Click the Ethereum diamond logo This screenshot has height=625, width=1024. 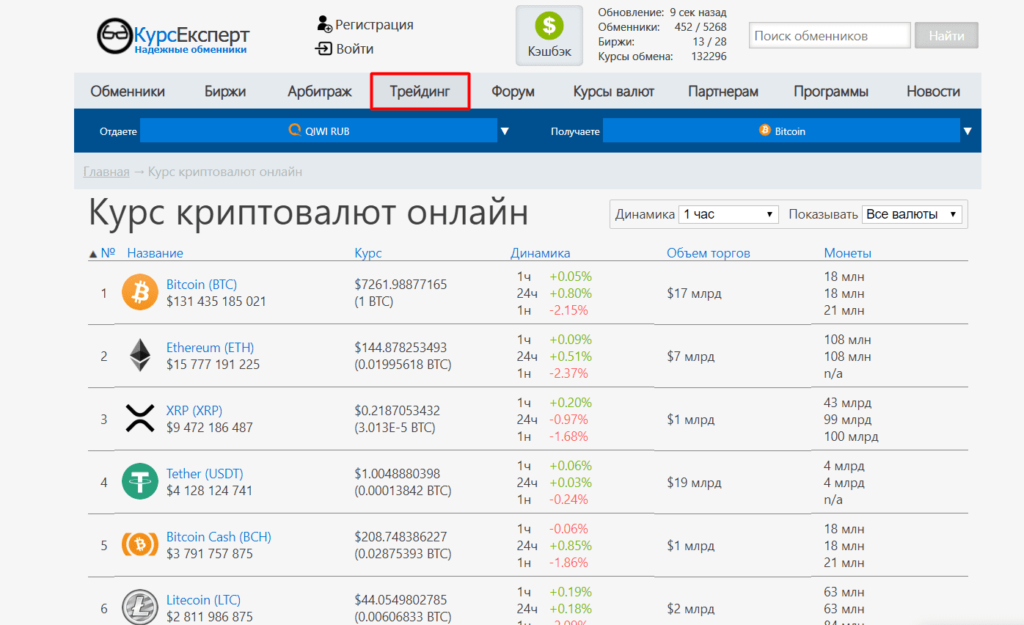(x=140, y=355)
